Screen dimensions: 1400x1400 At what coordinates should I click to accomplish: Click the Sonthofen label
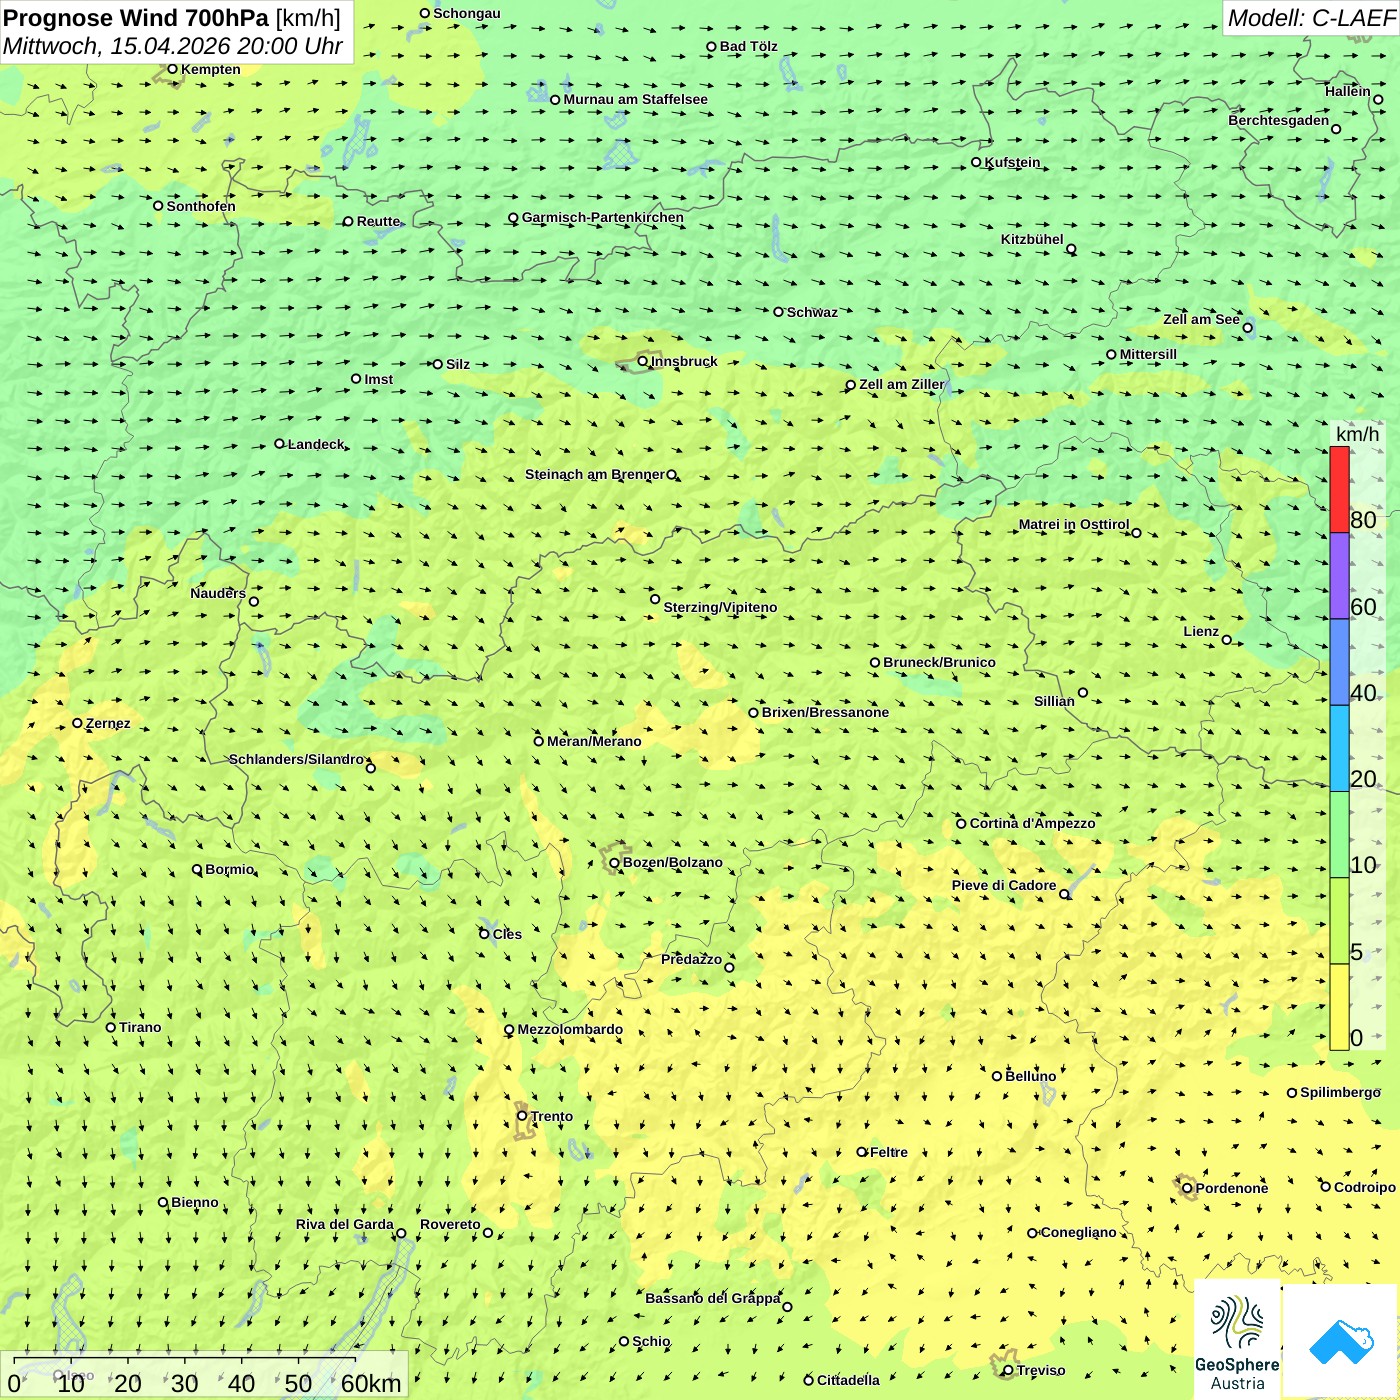pos(201,206)
